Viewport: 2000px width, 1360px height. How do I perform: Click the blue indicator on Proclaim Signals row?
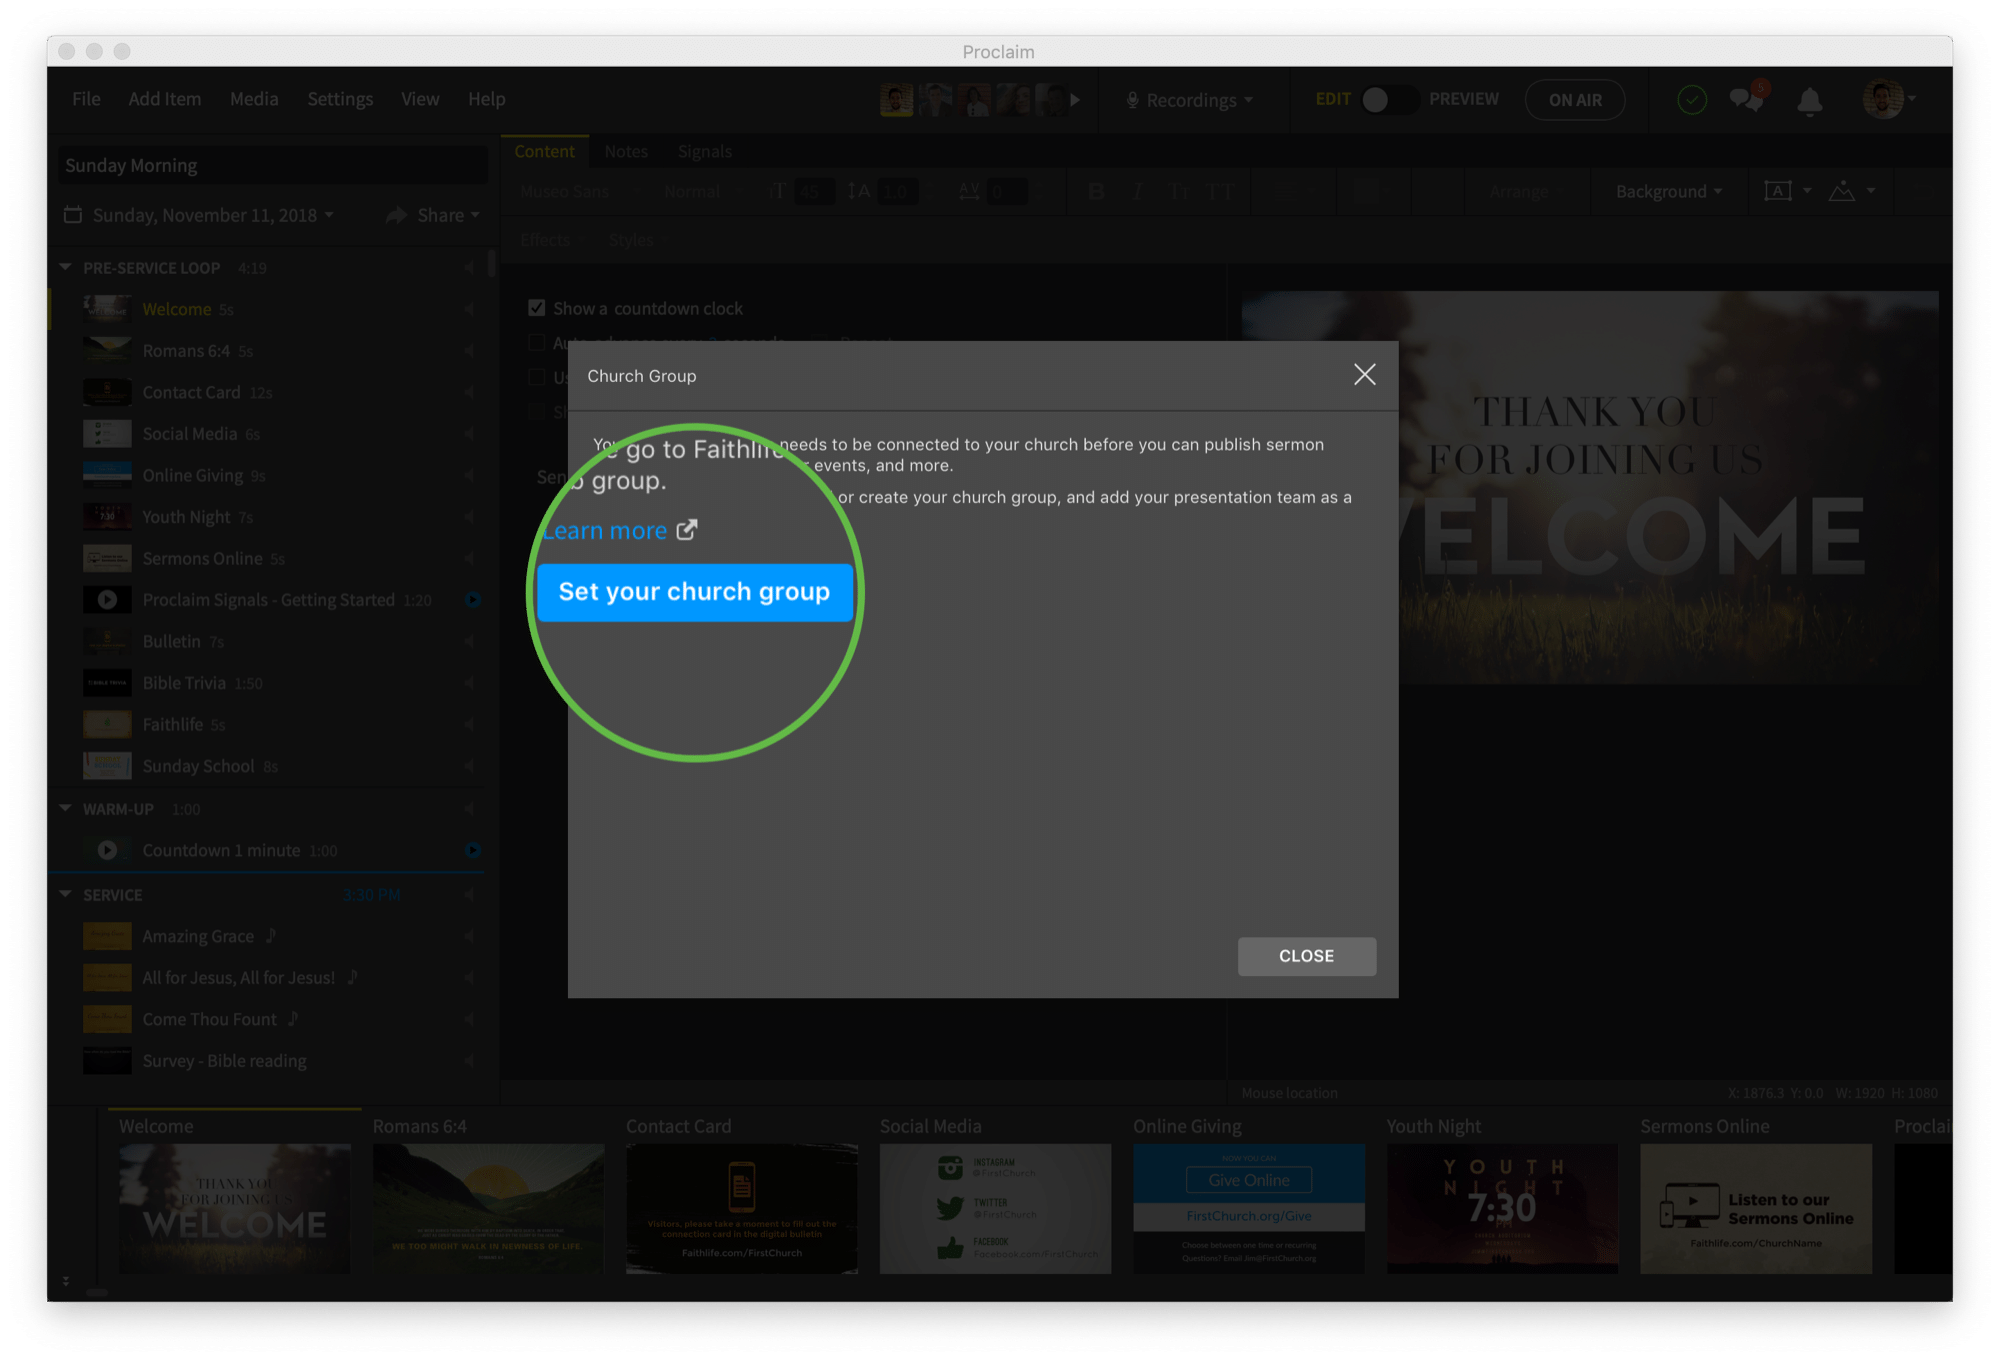tap(473, 600)
